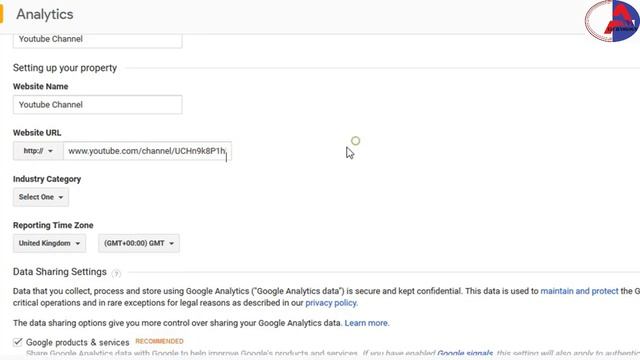Screen dimensions: 640x360
Task: Click the Website Name input field
Action: point(98,105)
